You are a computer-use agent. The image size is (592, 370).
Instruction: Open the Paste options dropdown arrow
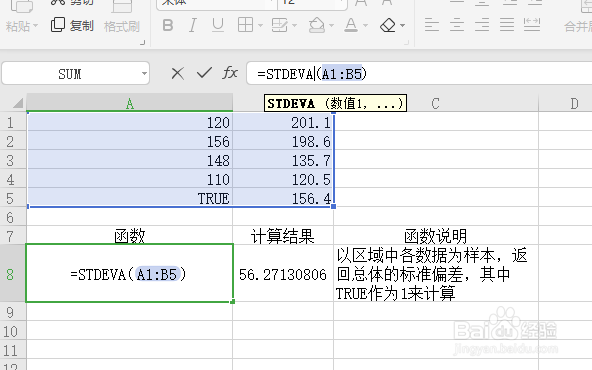click(35, 26)
